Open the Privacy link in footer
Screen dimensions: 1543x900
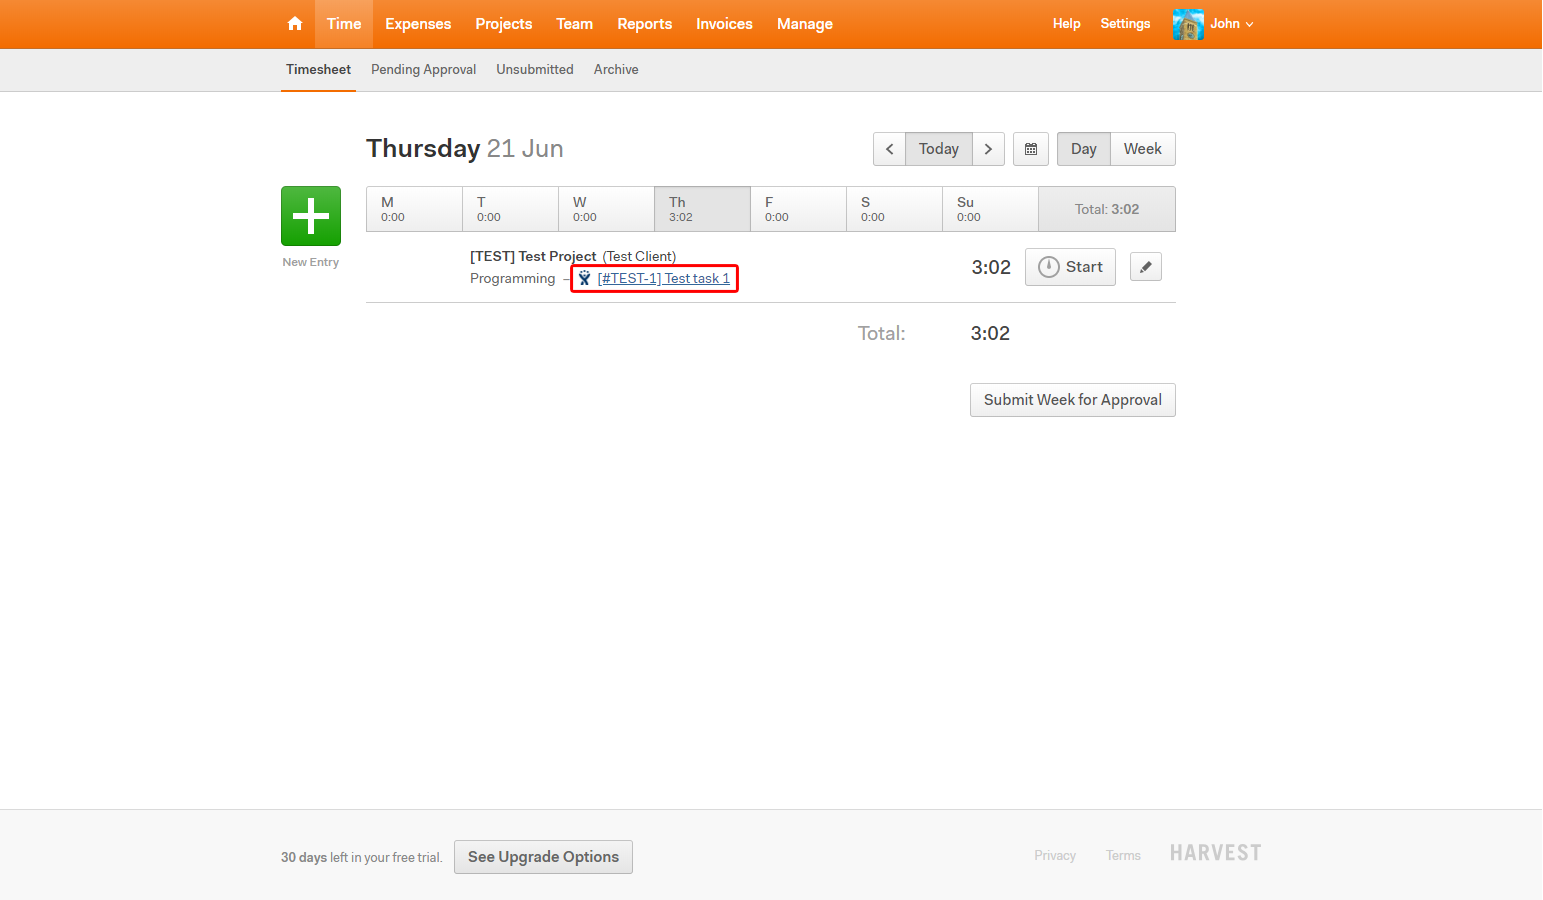(1055, 856)
